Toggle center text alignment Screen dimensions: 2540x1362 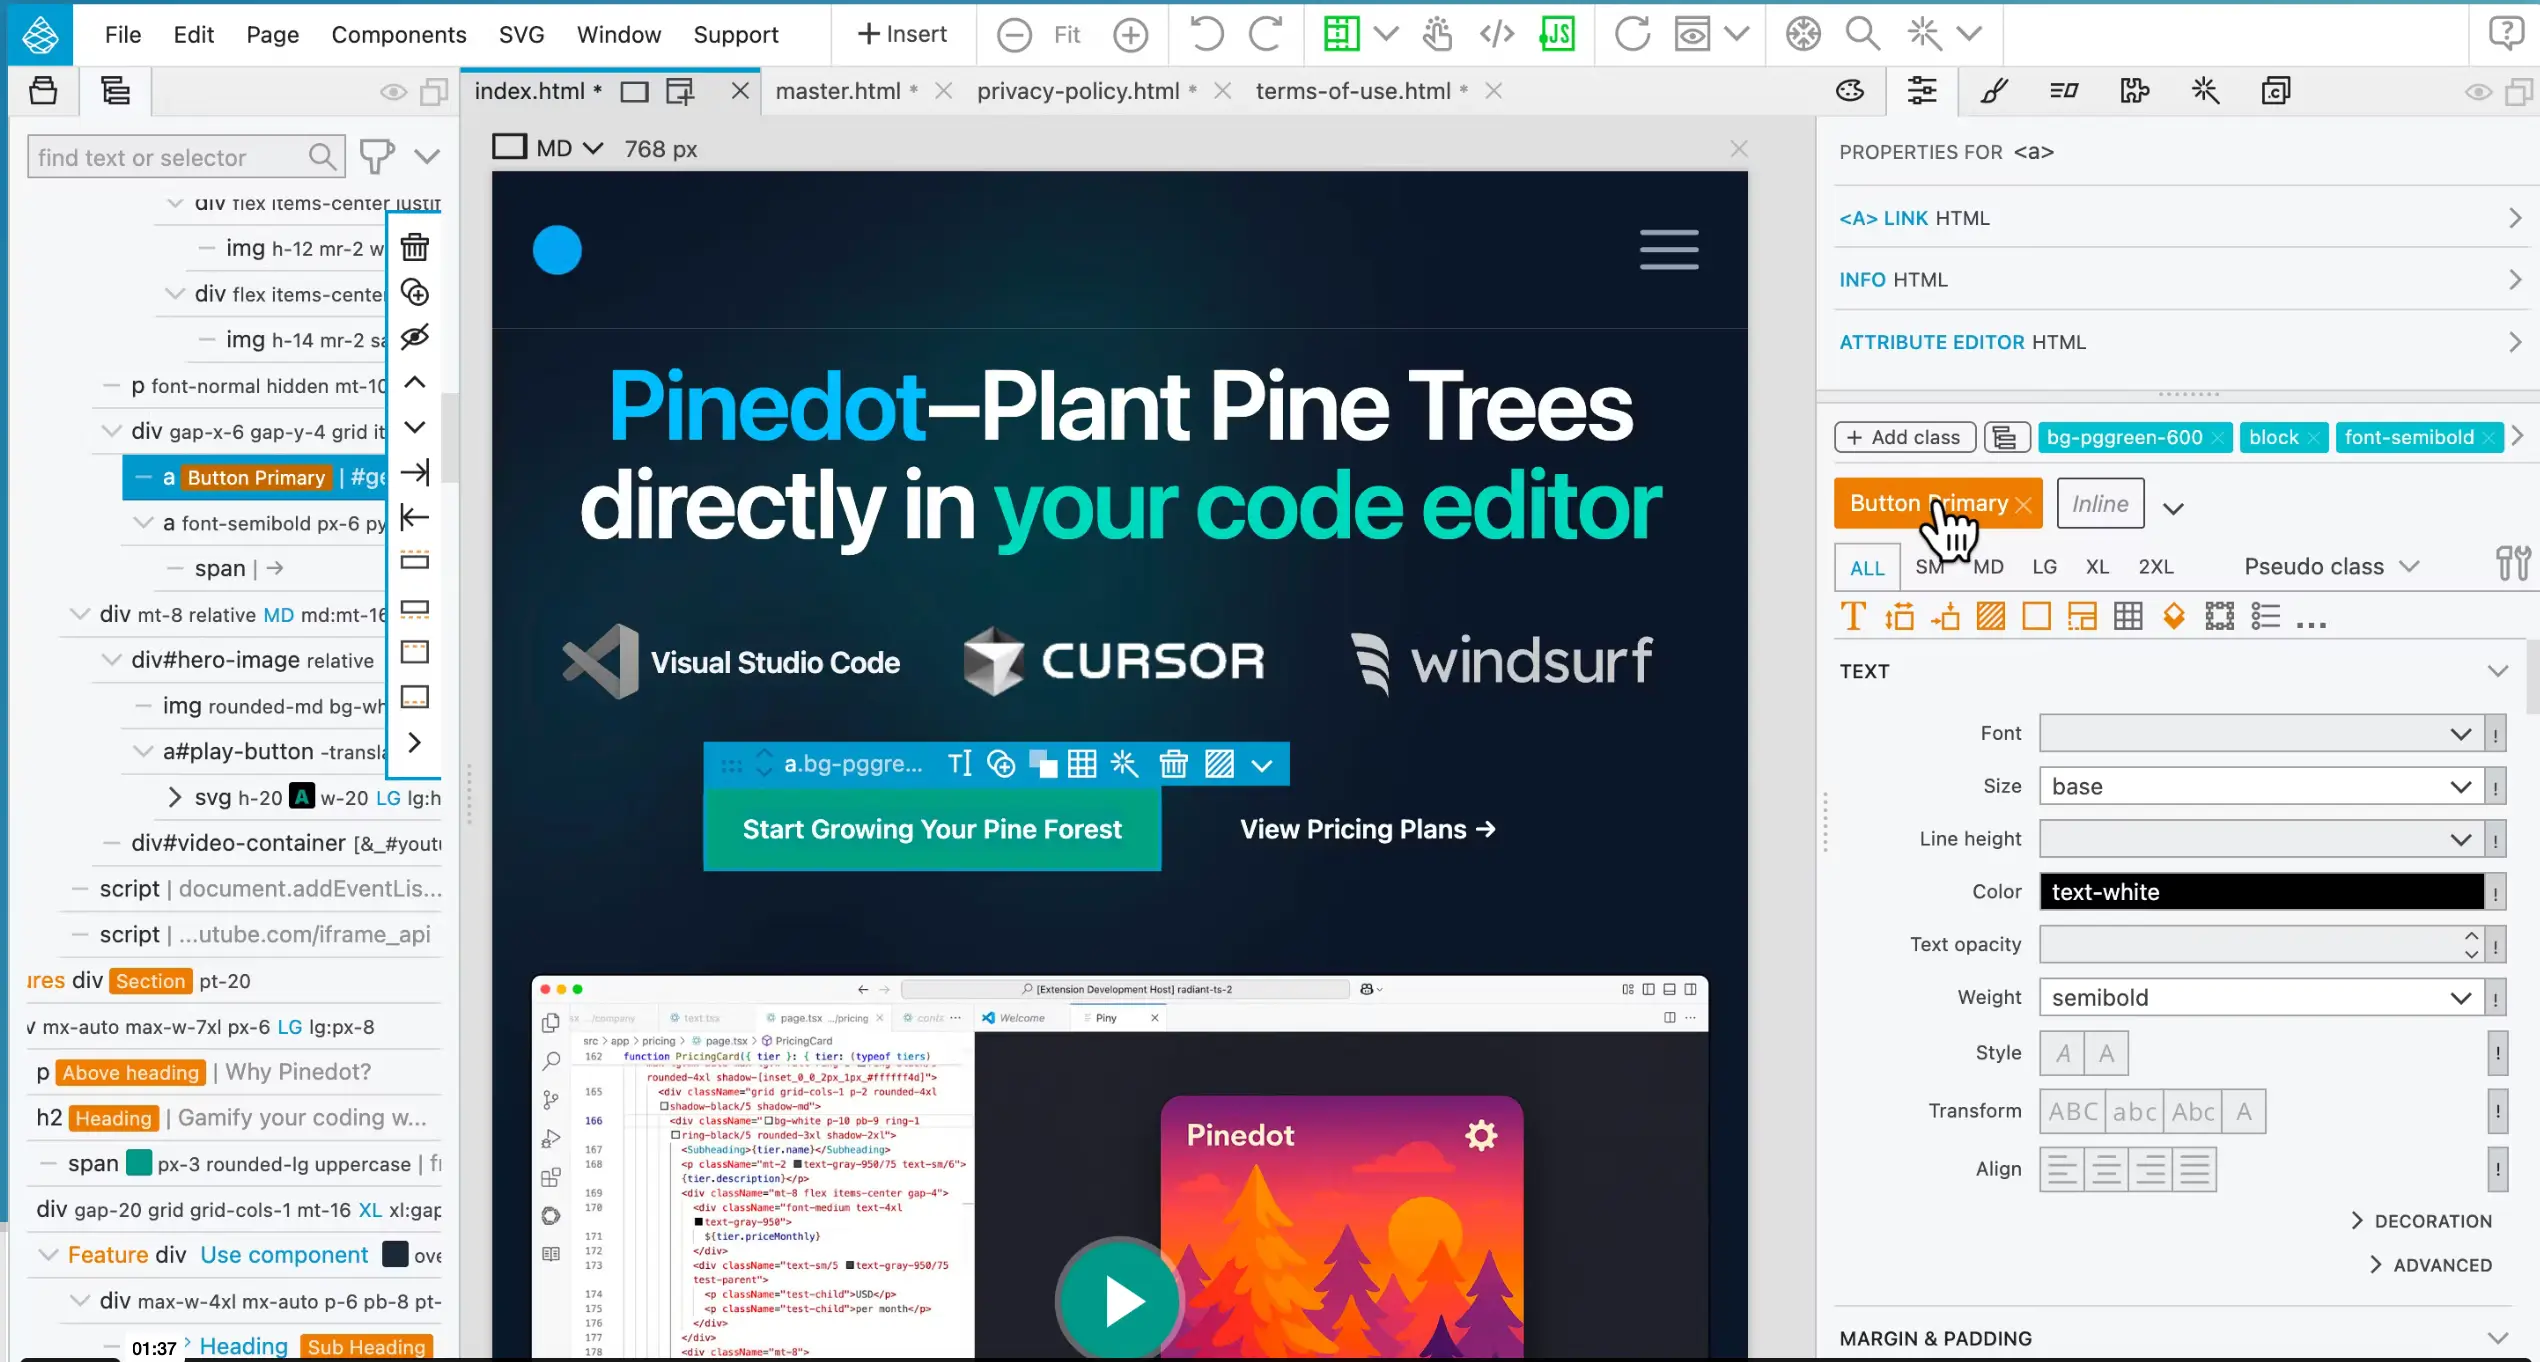2106,1170
